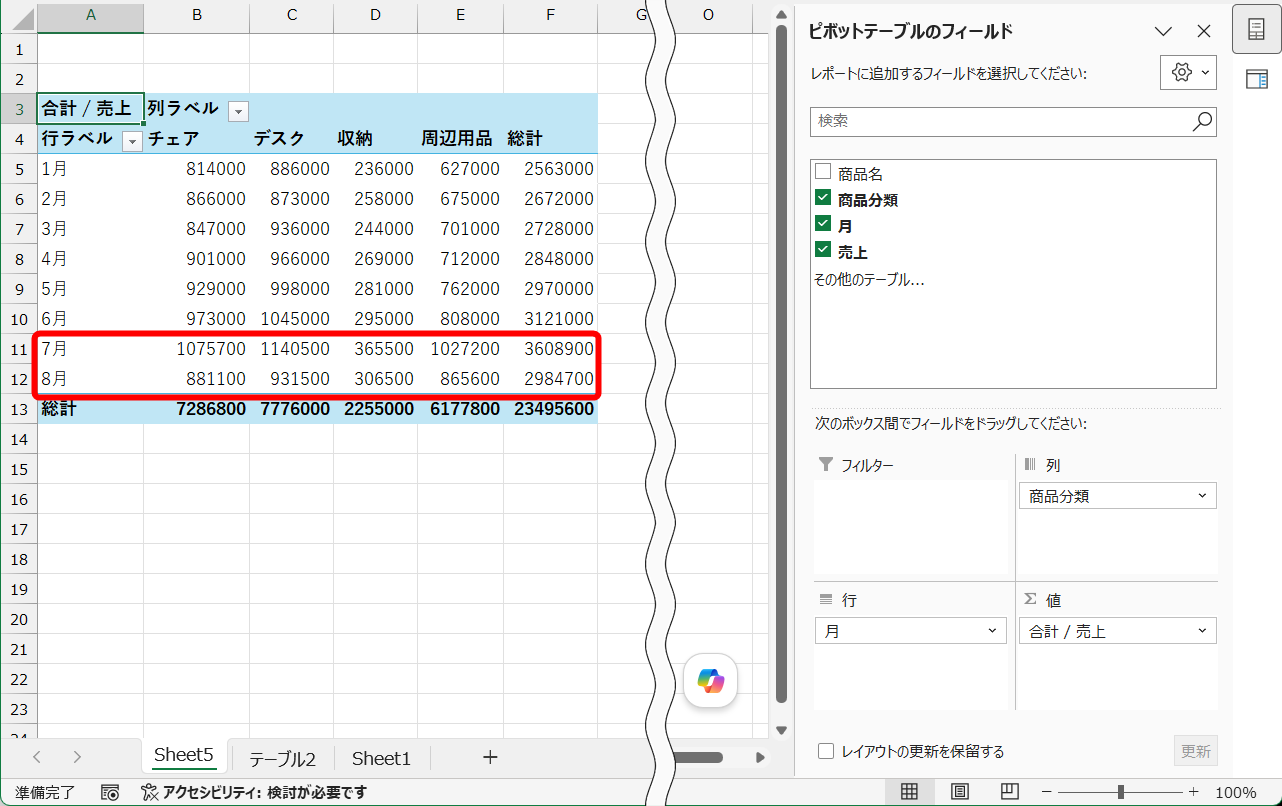Image resolution: width=1282 pixels, height=806 pixels.
Task: Check the 商品名 field checkbox
Action: pos(823,171)
